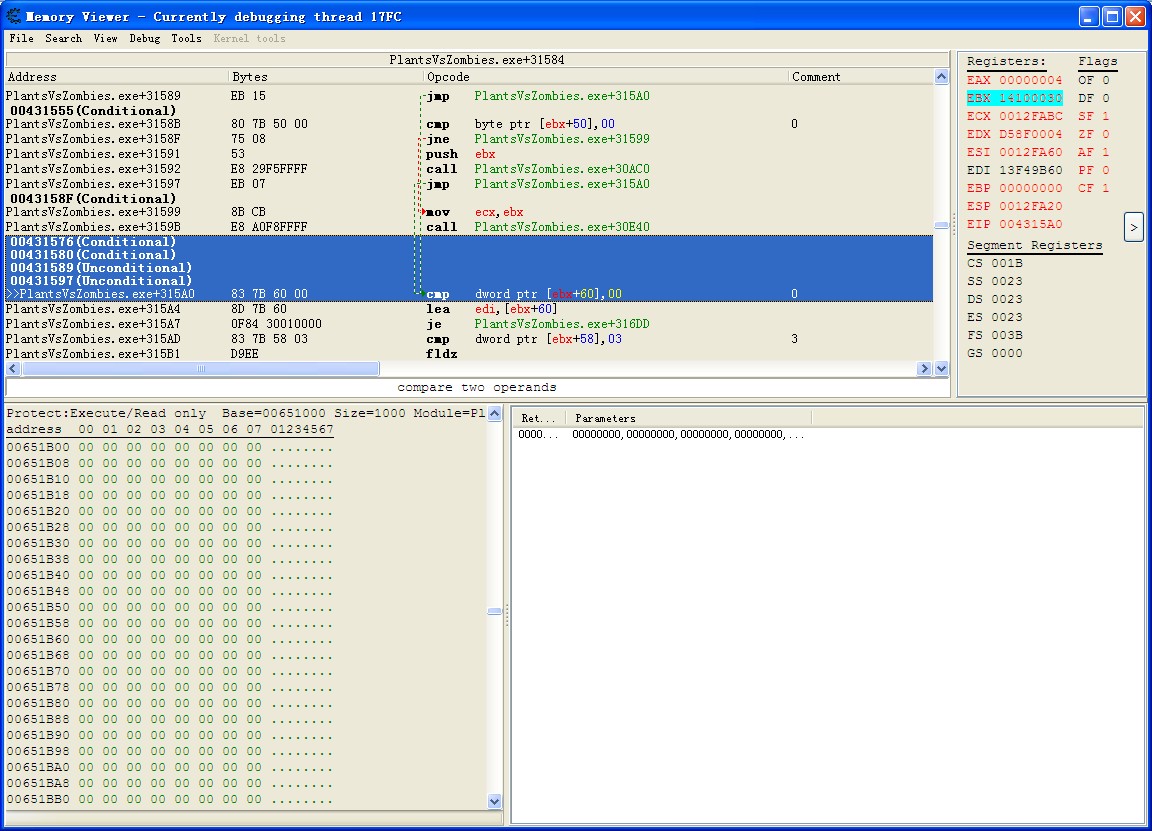Click the disassembler horizontal scrollbar thumb
1152x831 pixels.
[x=201, y=368]
